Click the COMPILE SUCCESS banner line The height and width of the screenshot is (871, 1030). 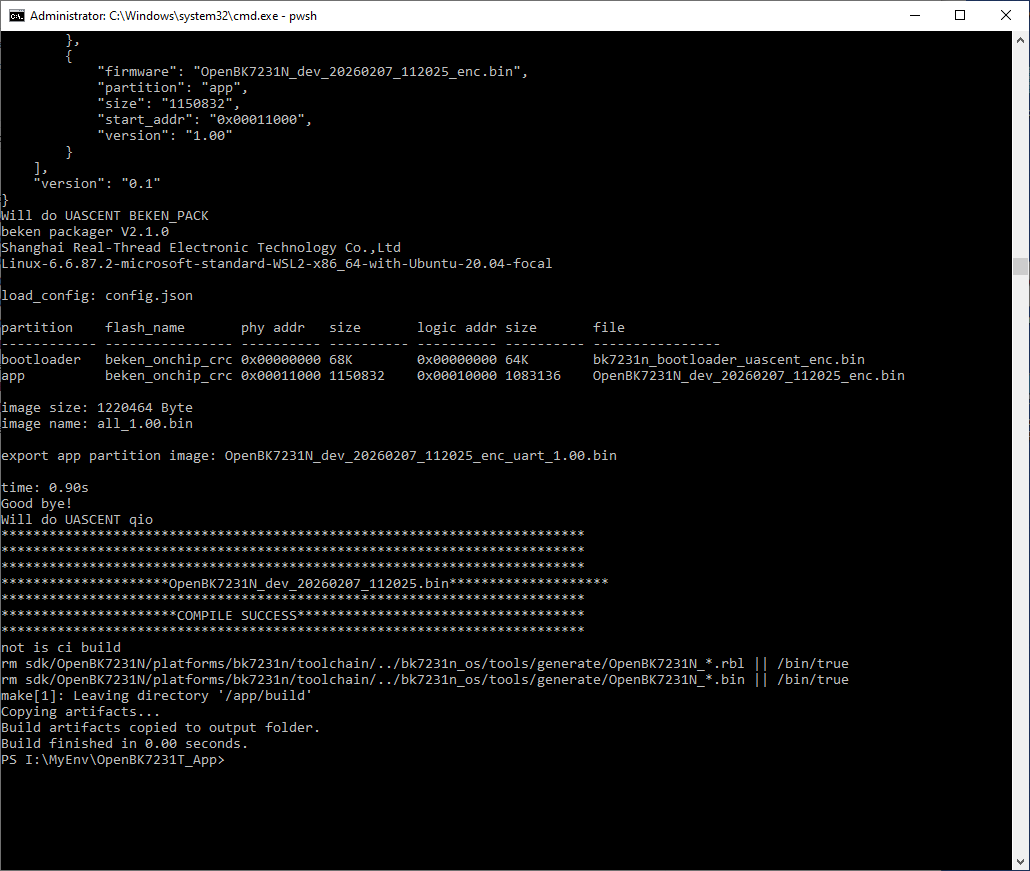[x=292, y=615]
